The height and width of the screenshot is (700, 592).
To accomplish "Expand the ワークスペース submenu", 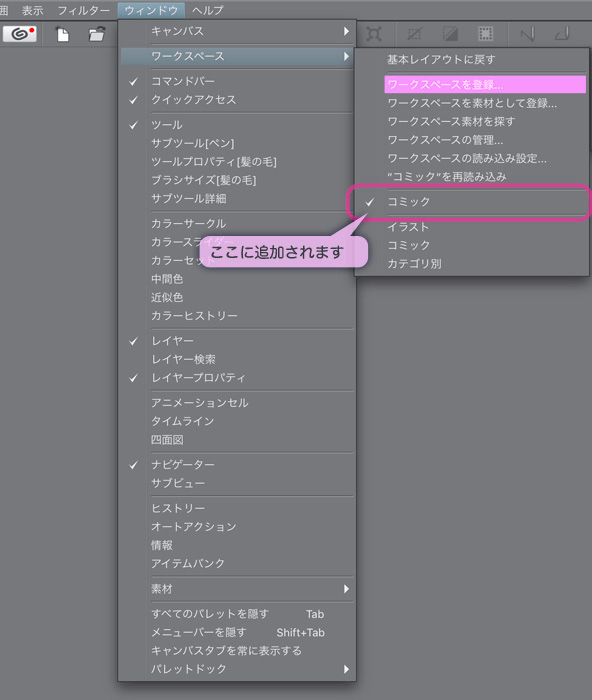I will (238, 56).
